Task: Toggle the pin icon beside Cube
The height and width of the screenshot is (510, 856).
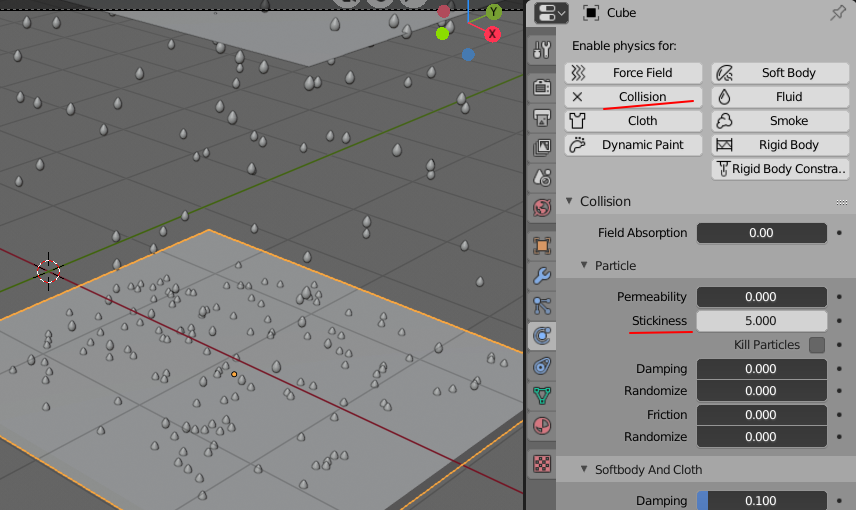Action: click(x=837, y=13)
